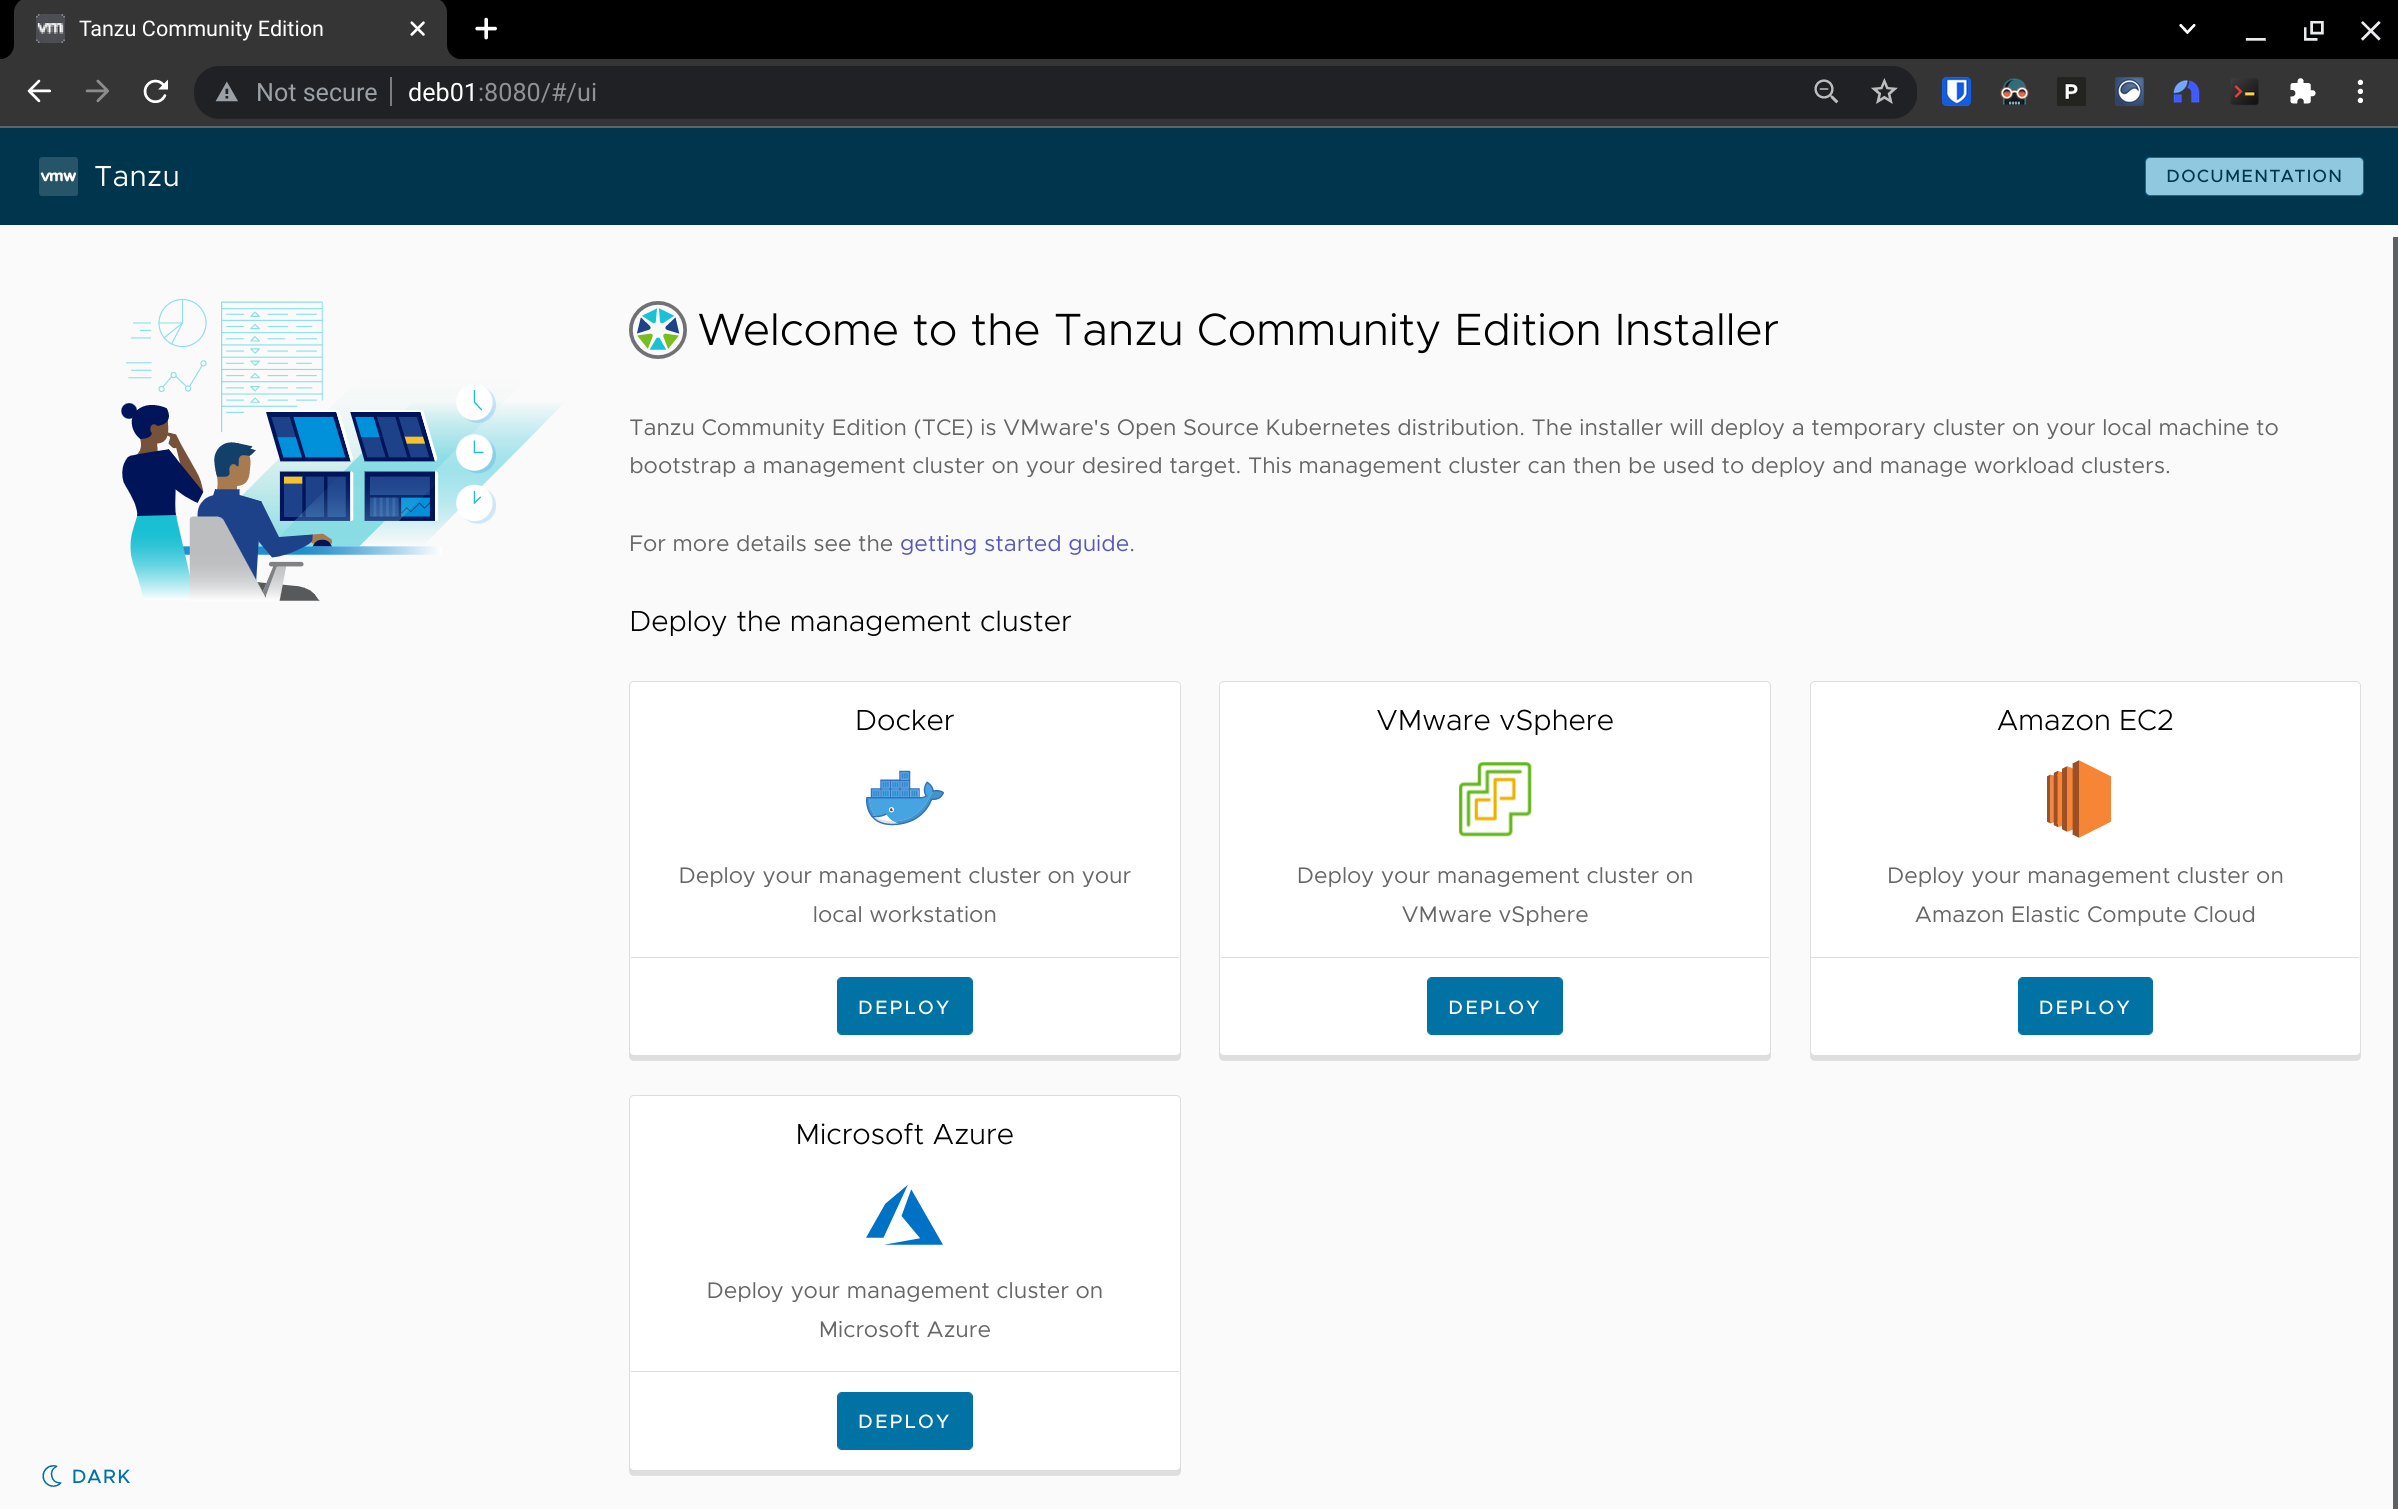Go back in browser history
Image resolution: width=2398 pixels, height=1509 pixels.
point(39,92)
